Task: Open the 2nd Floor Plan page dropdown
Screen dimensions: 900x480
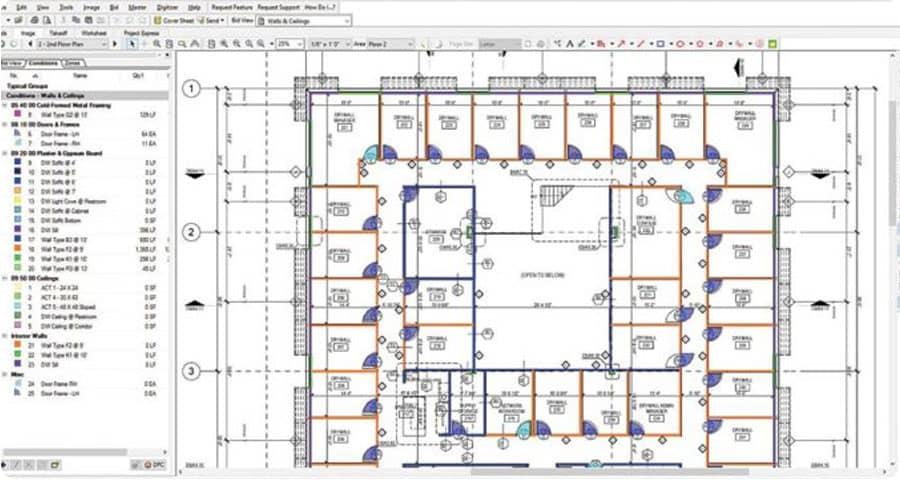Action: click(x=72, y=44)
